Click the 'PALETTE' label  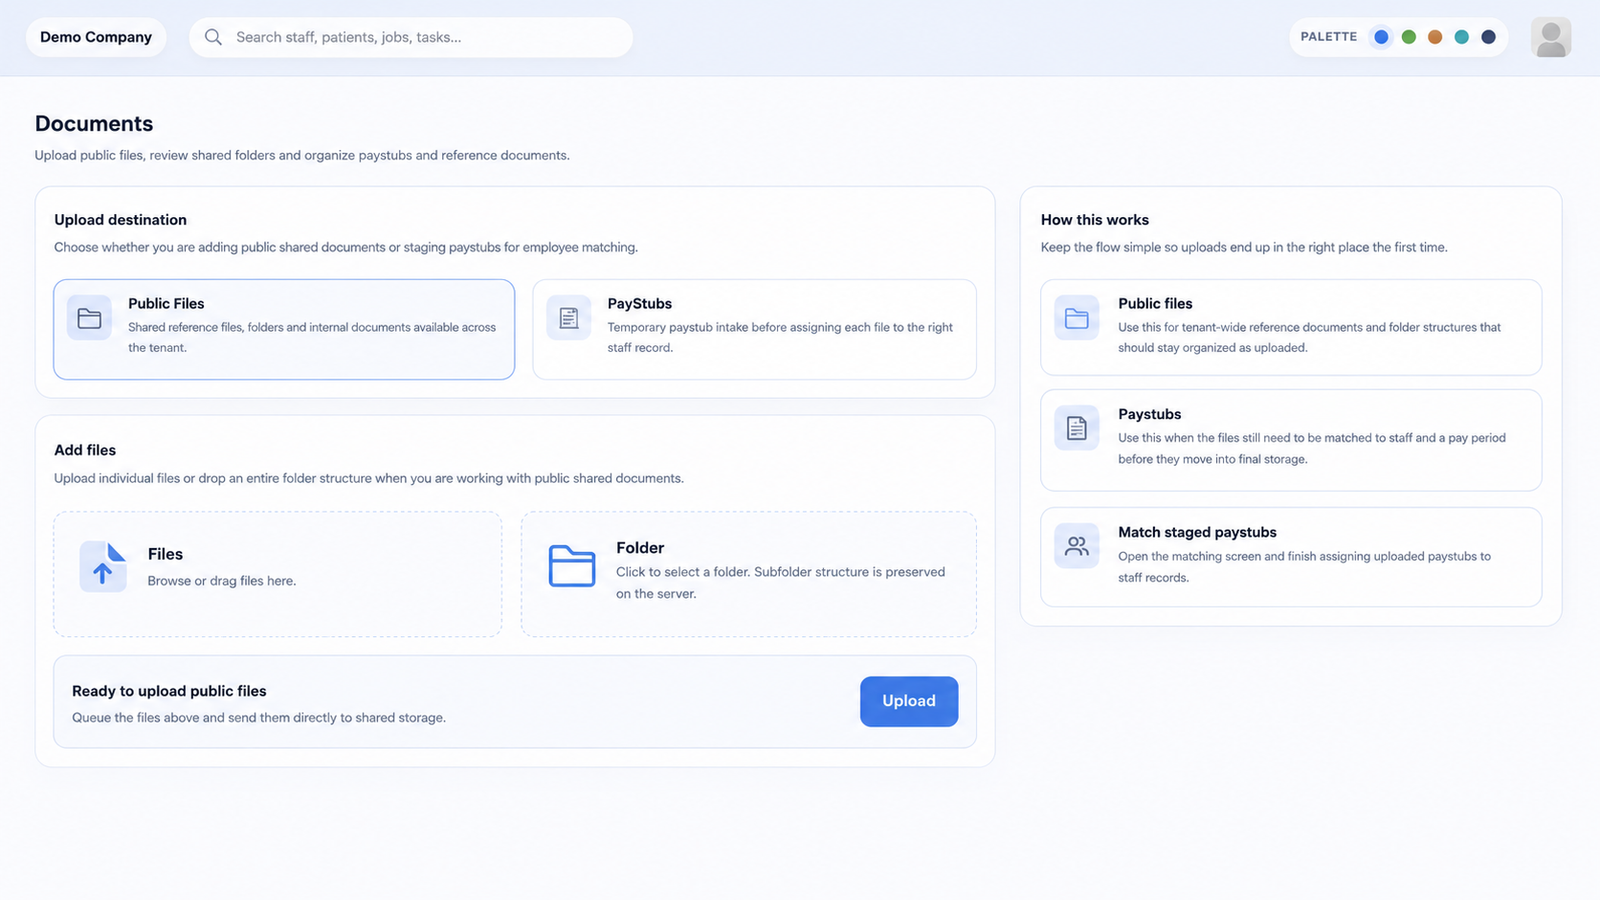click(1329, 37)
